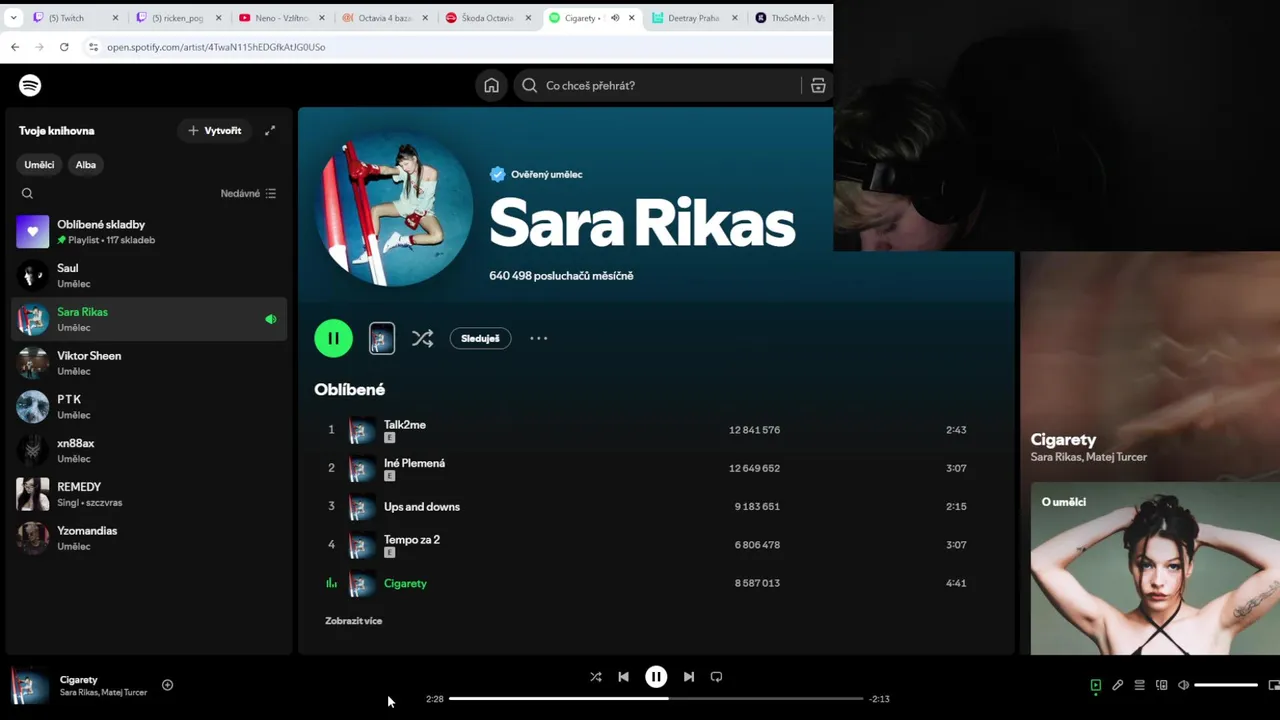Skip to the previous track
The width and height of the screenshot is (1280, 720).
[x=623, y=677]
